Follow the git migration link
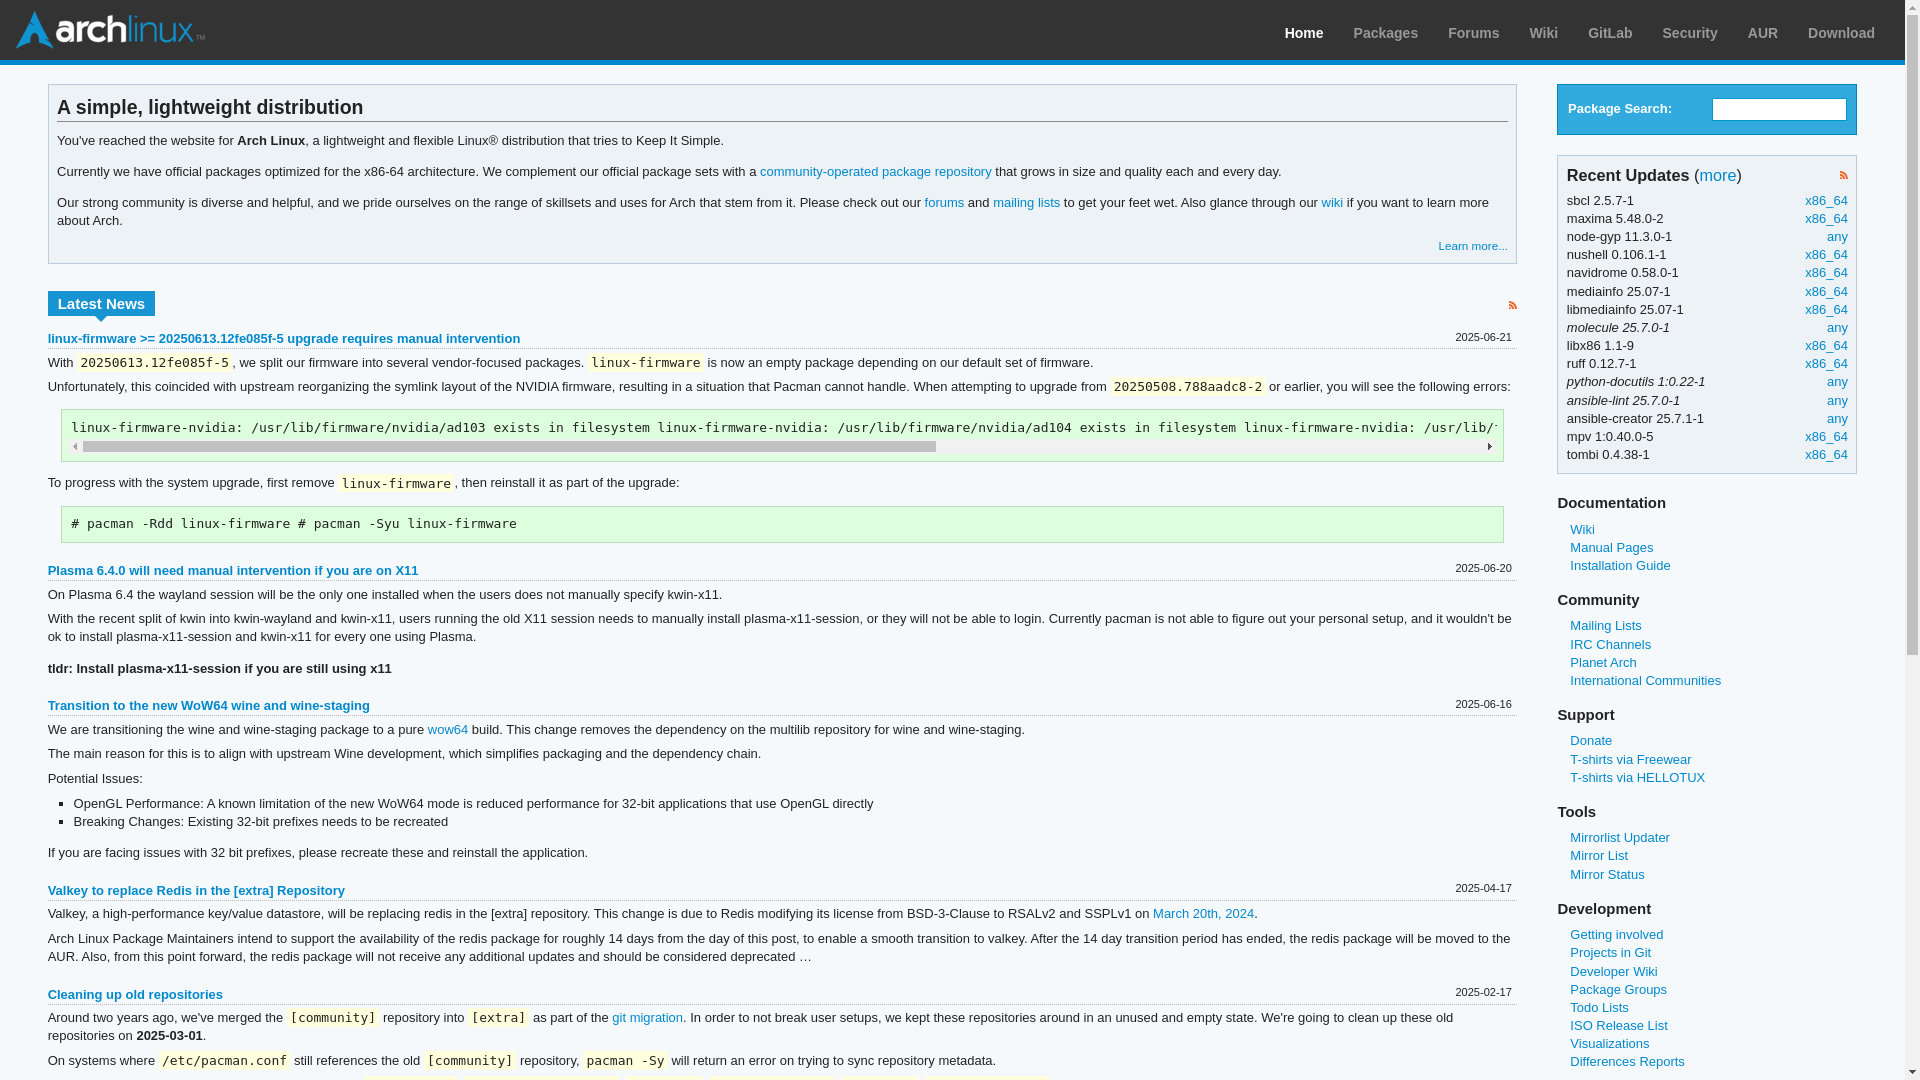 pos(647,1018)
